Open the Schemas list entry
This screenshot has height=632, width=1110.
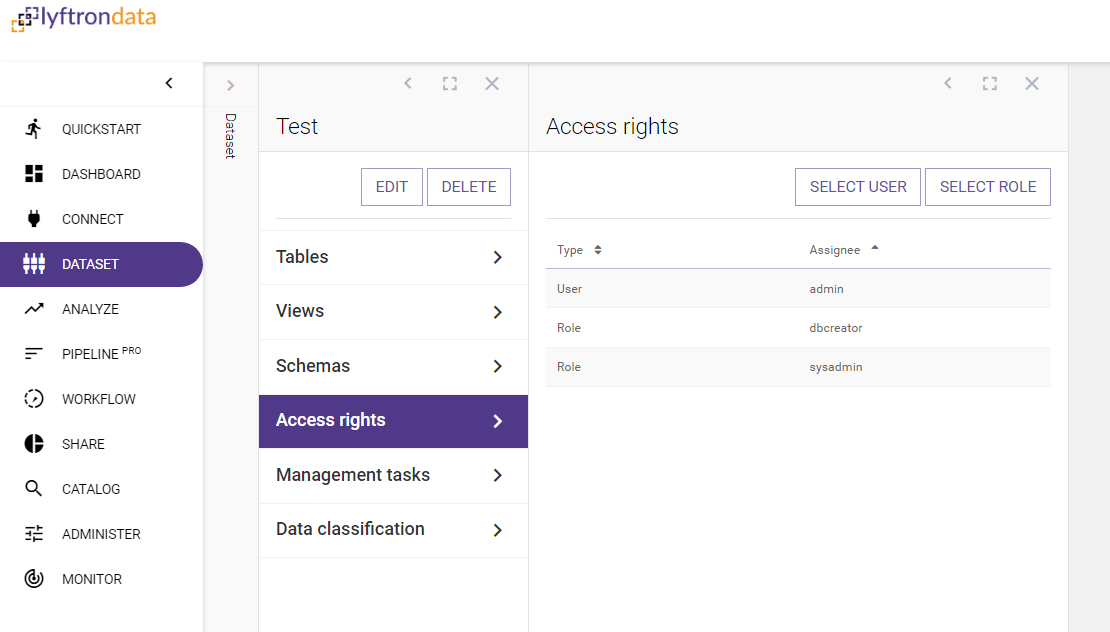[x=394, y=366]
